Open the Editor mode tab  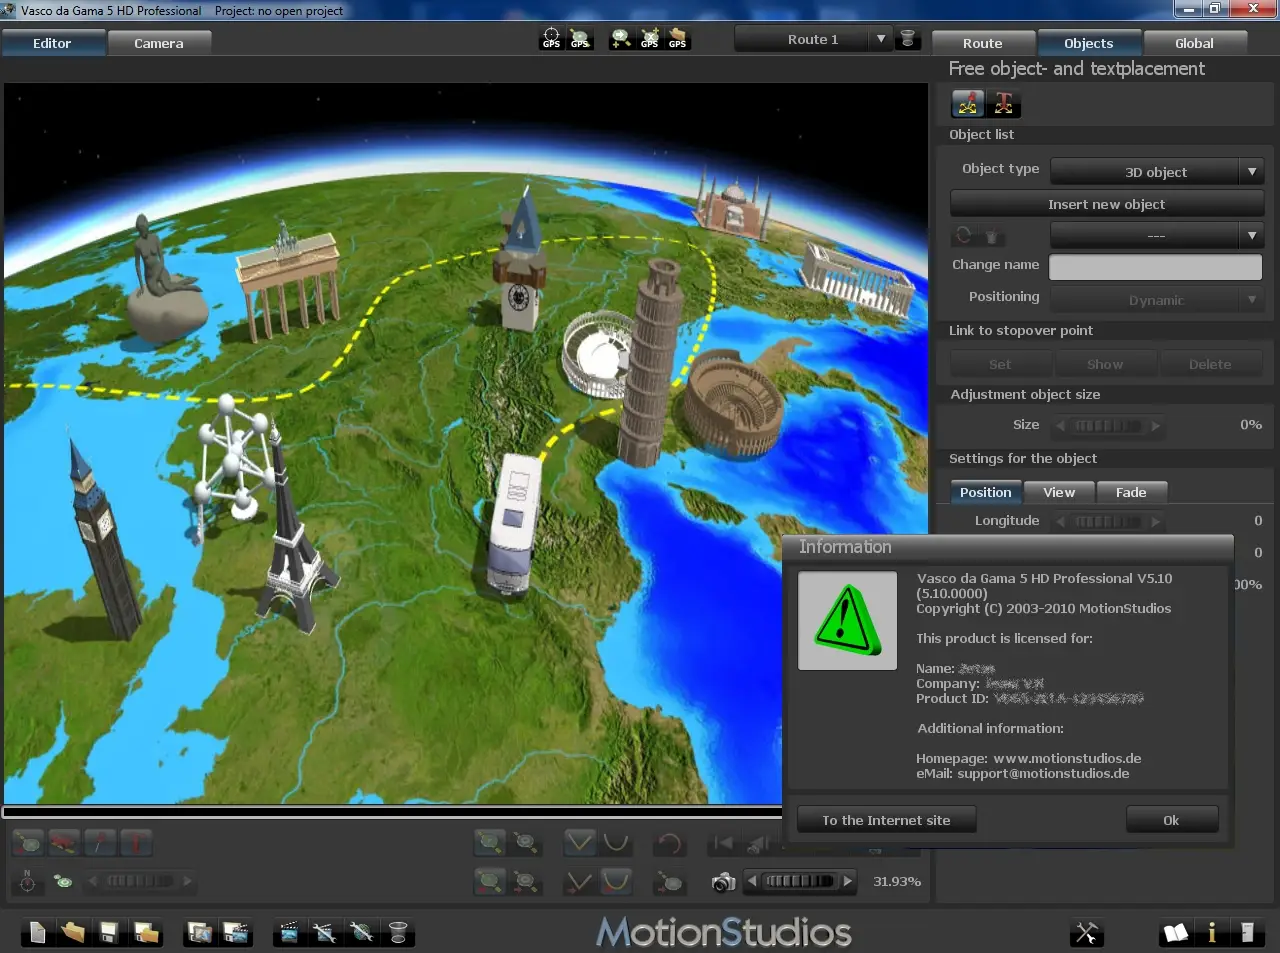click(x=52, y=43)
